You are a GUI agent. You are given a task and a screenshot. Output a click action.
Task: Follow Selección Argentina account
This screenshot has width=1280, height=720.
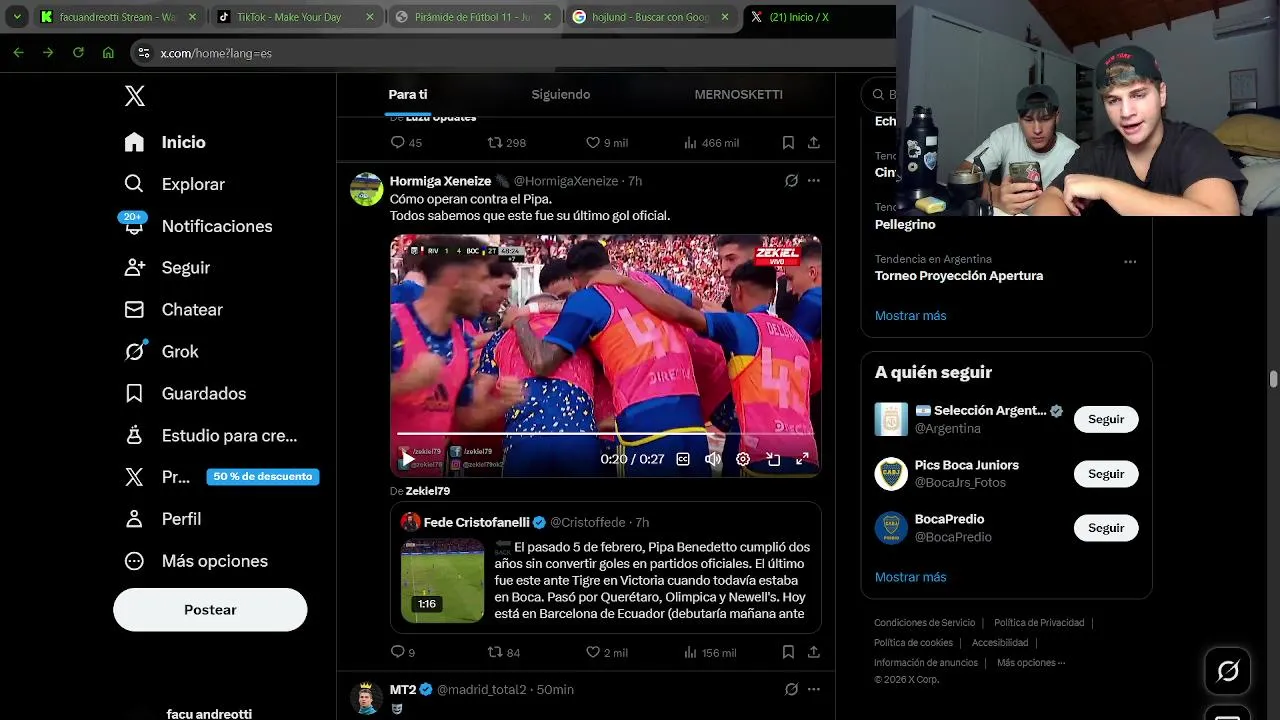(x=1106, y=419)
